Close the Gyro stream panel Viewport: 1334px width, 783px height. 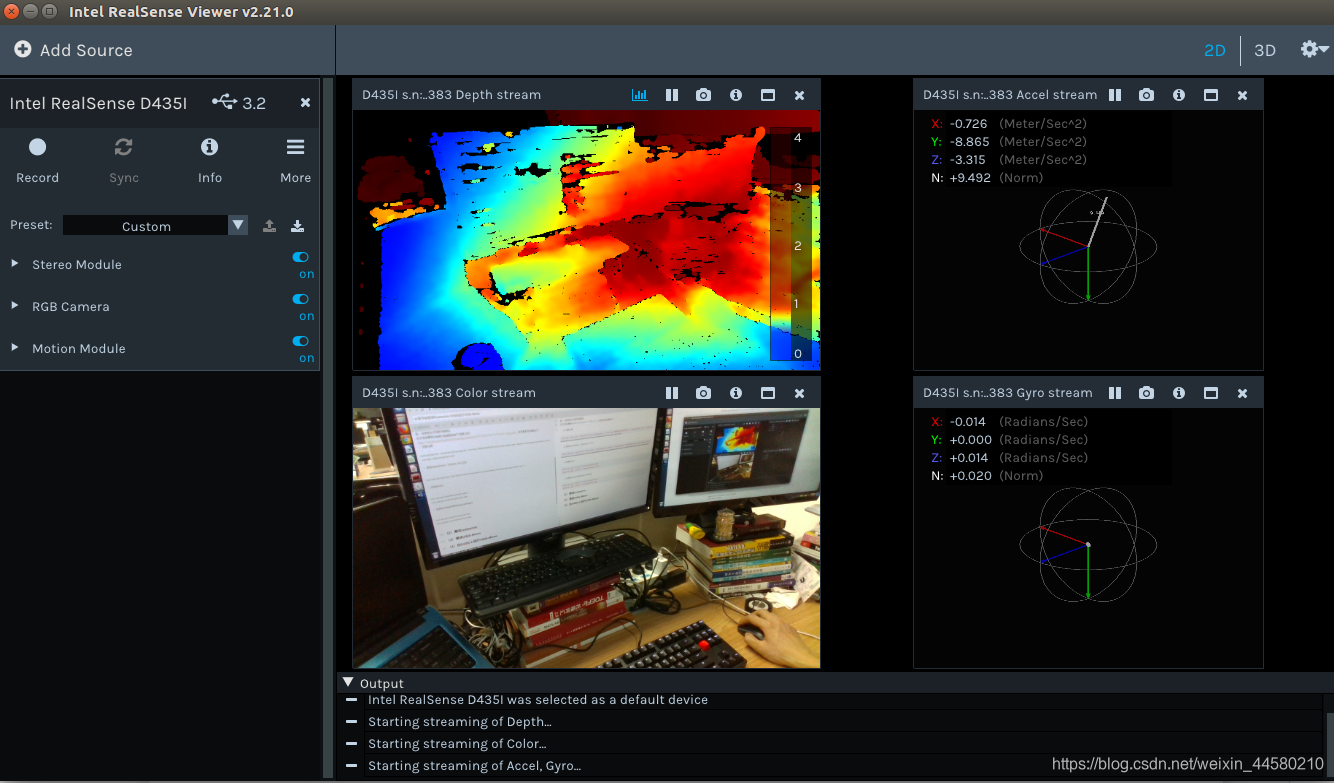1242,393
